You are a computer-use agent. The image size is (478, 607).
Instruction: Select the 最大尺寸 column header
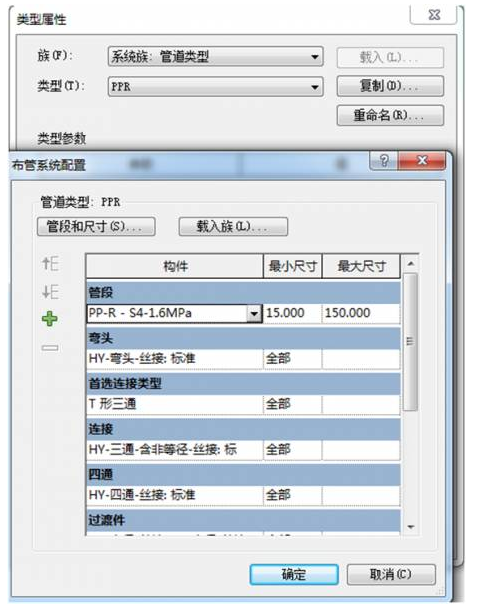(x=361, y=266)
